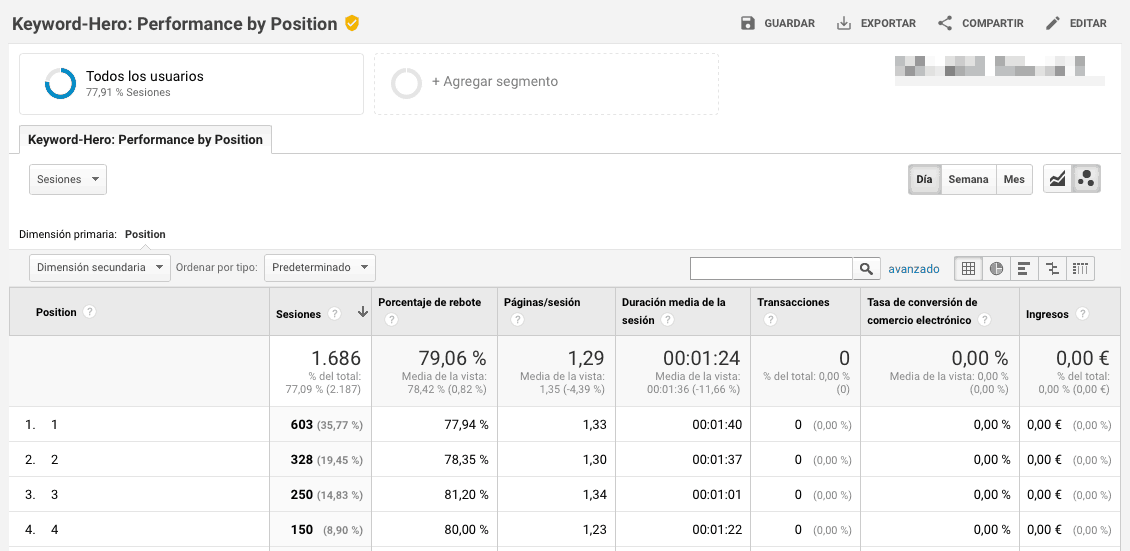Select Keyword-Hero: Performance by Position tab
Viewport: 1130px width, 551px height.
point(145,140)
